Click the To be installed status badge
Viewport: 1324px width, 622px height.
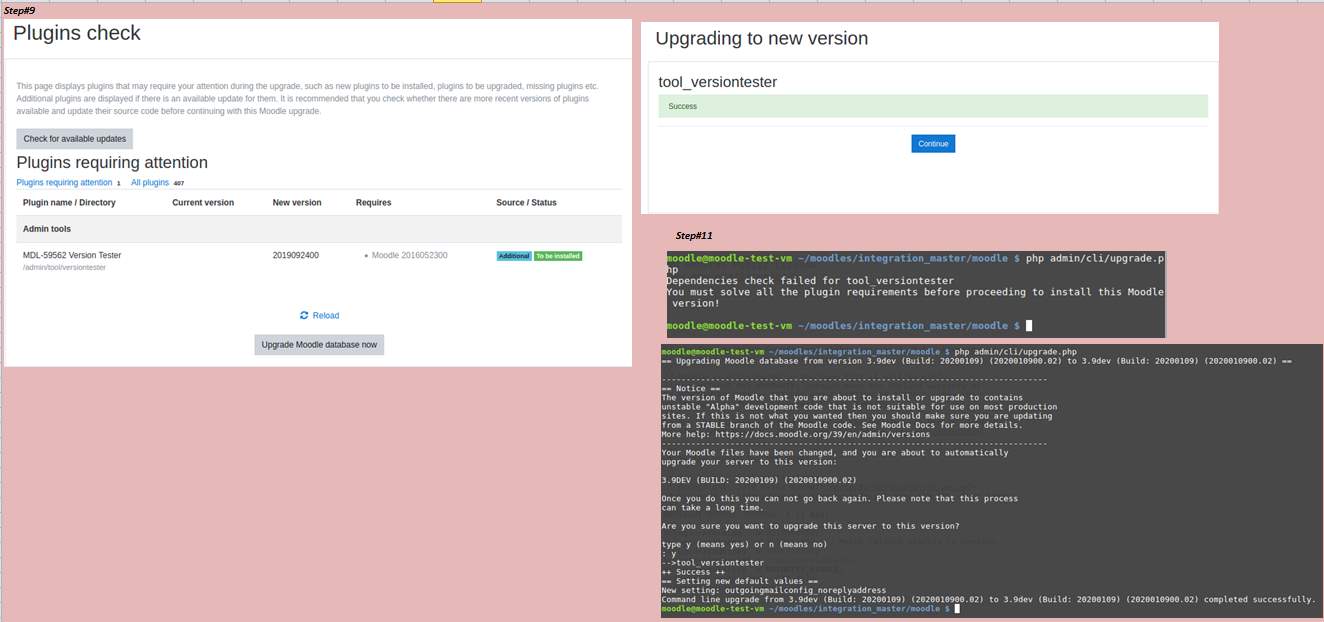tap(558, 256)
